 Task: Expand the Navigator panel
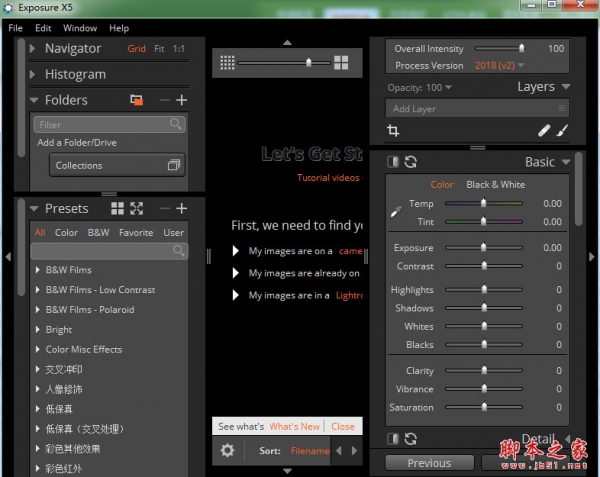[33, 49]
